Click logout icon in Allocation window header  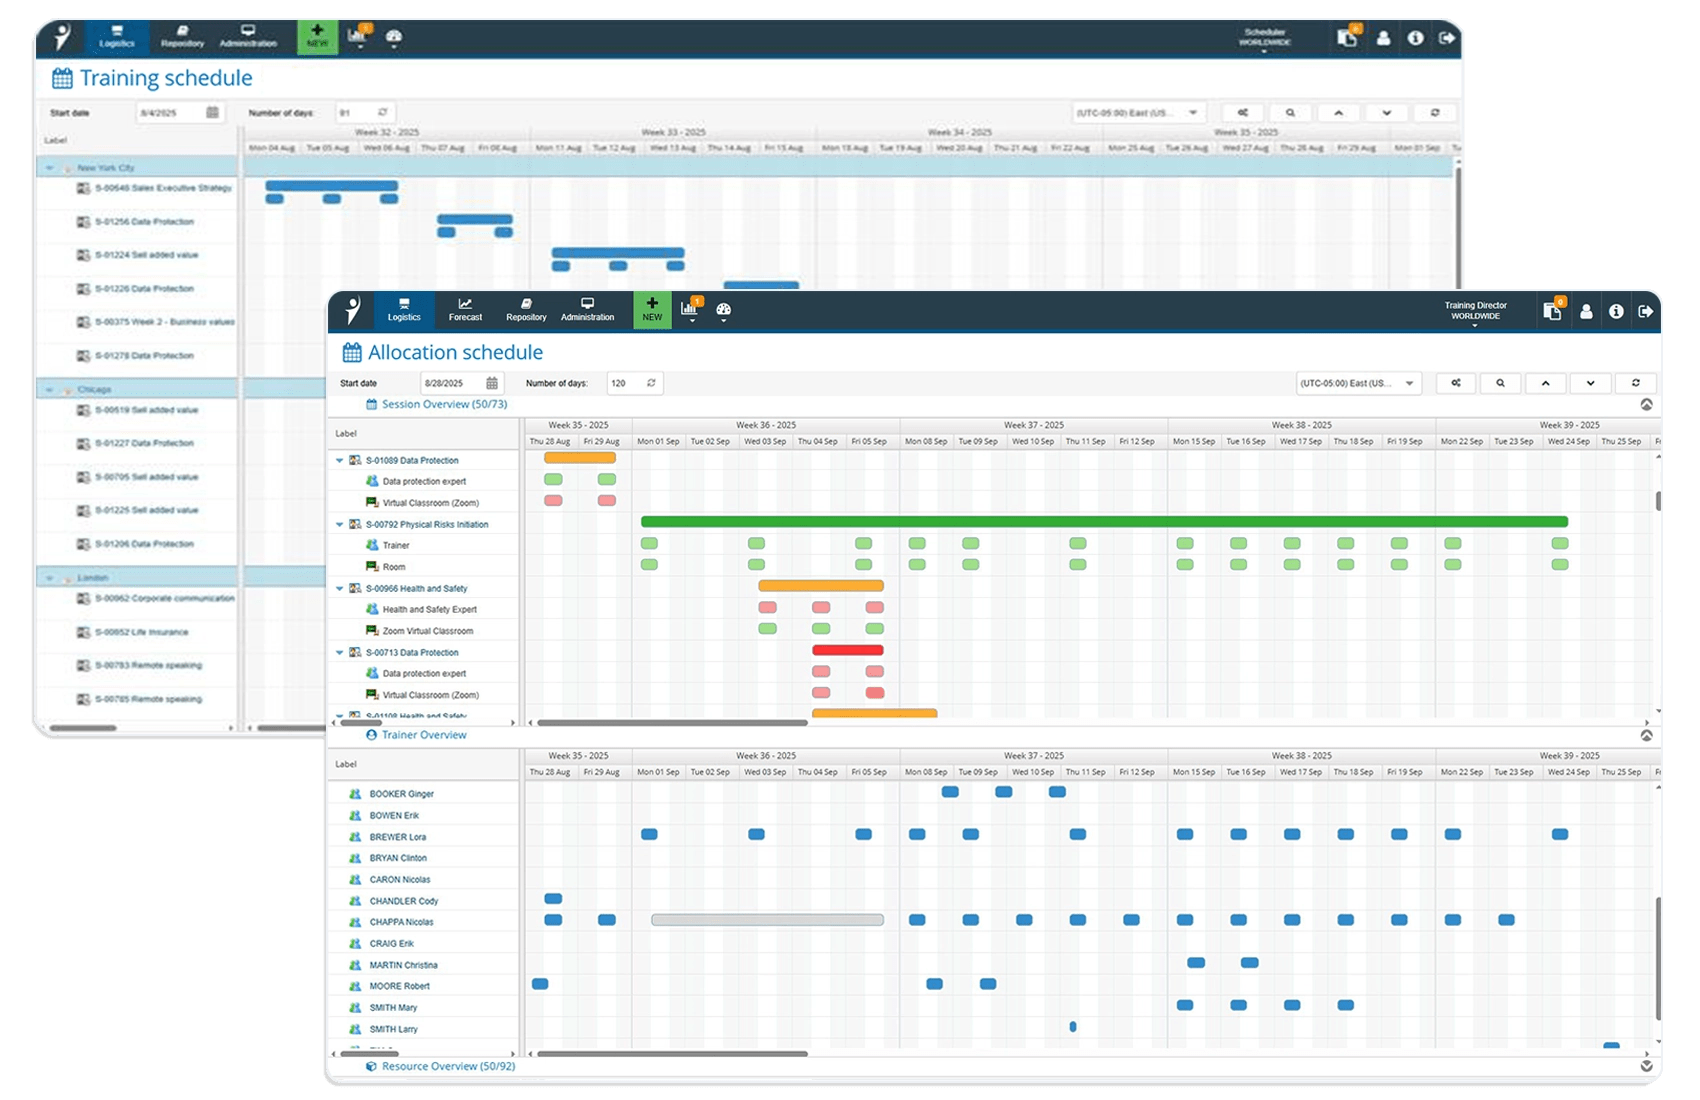1645,312
